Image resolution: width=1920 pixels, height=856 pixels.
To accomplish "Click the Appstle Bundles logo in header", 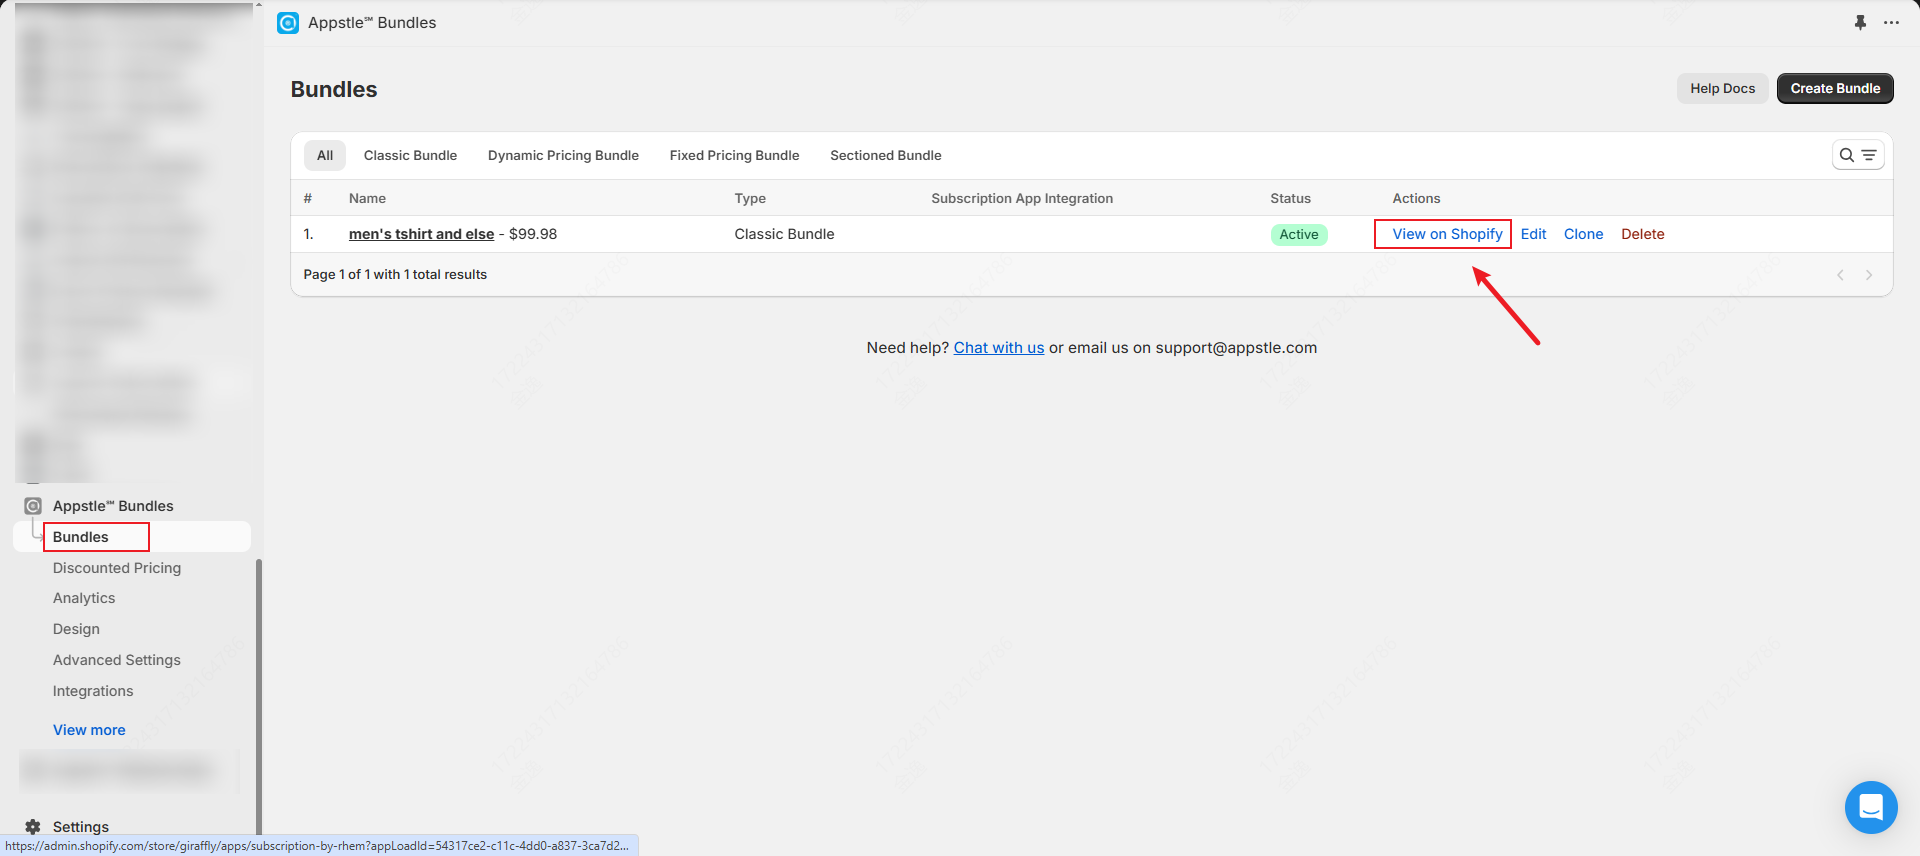I will [x=288, y=22].
